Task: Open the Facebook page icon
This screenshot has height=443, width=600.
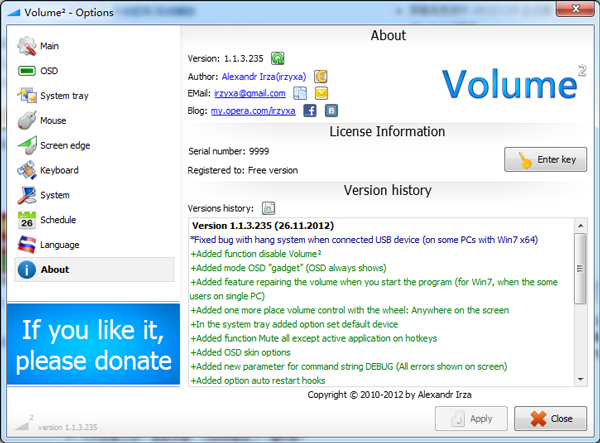Action: pos(310,111)
